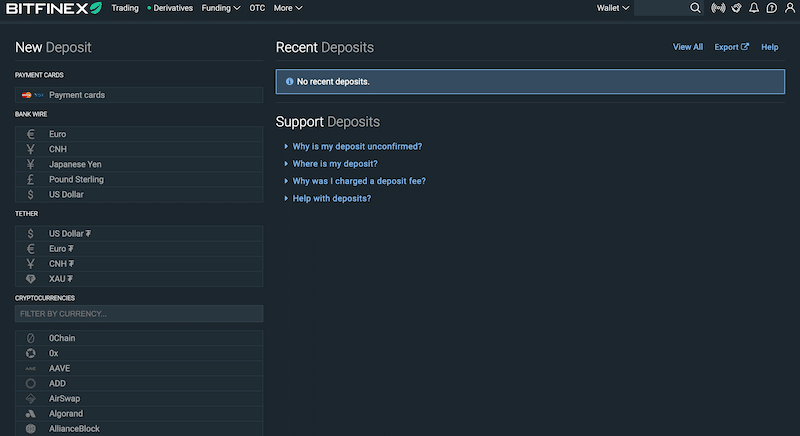The image size is (800, 436).
Task: Click the AllianceBlock logo icon
Action: click(31, 429)
